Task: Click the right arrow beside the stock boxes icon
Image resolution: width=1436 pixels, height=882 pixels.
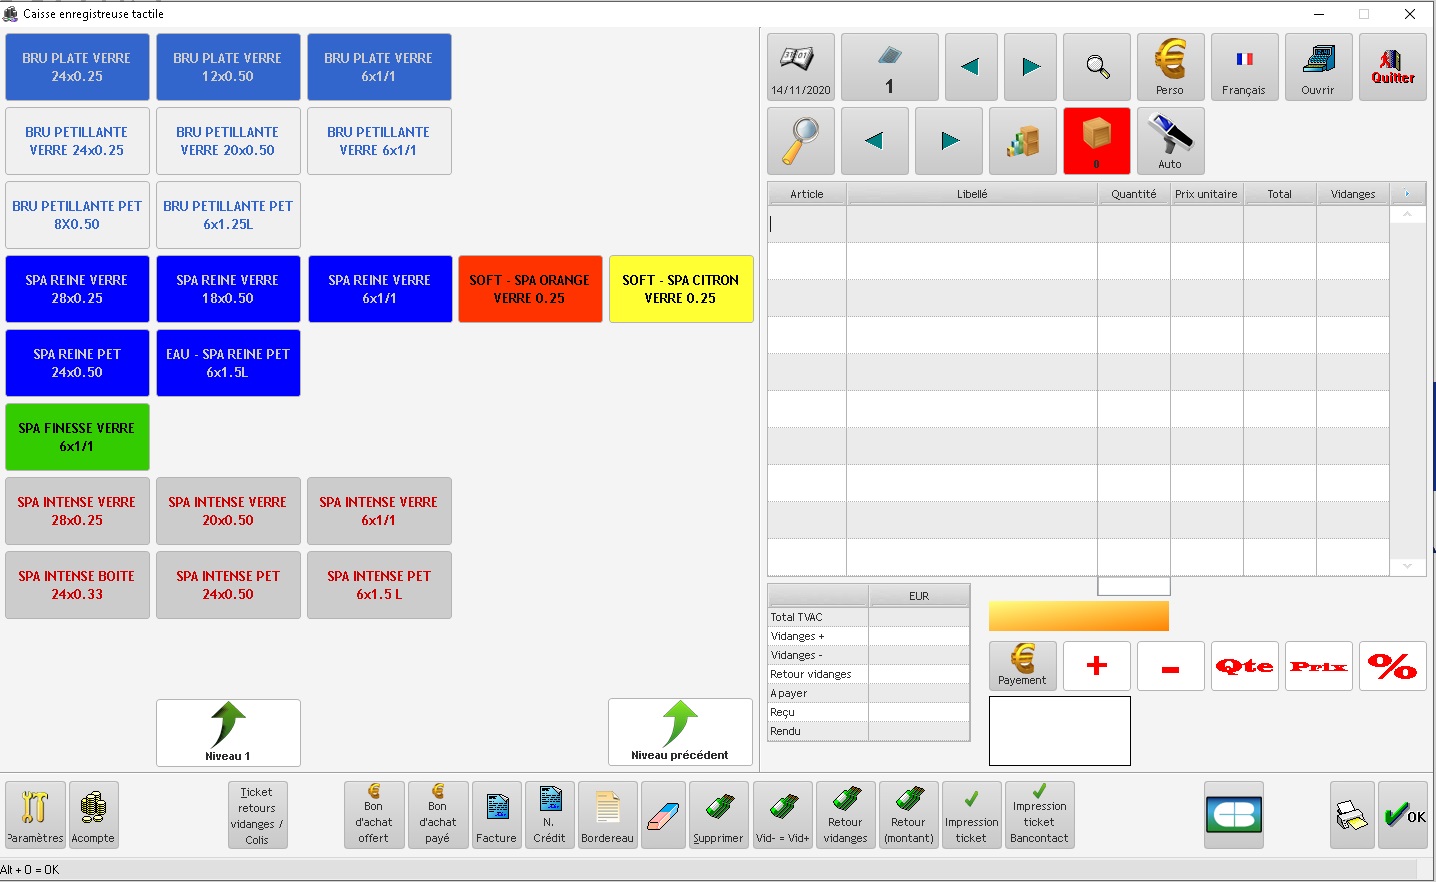Action: [949, 141]
